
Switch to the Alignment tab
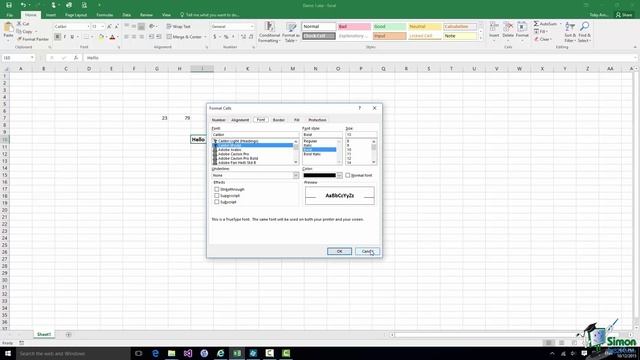tap(240, 120)
